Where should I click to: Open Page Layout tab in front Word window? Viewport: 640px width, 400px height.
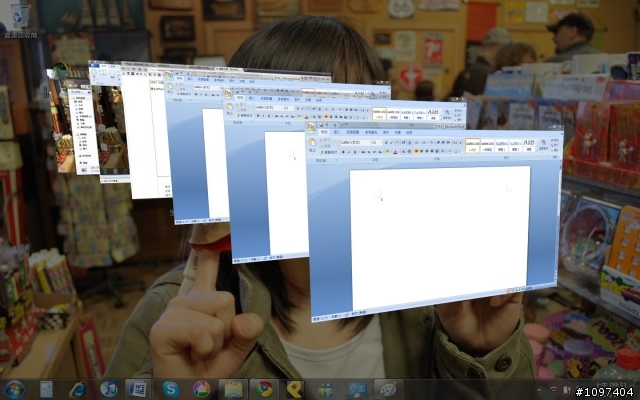coord(353,132)
